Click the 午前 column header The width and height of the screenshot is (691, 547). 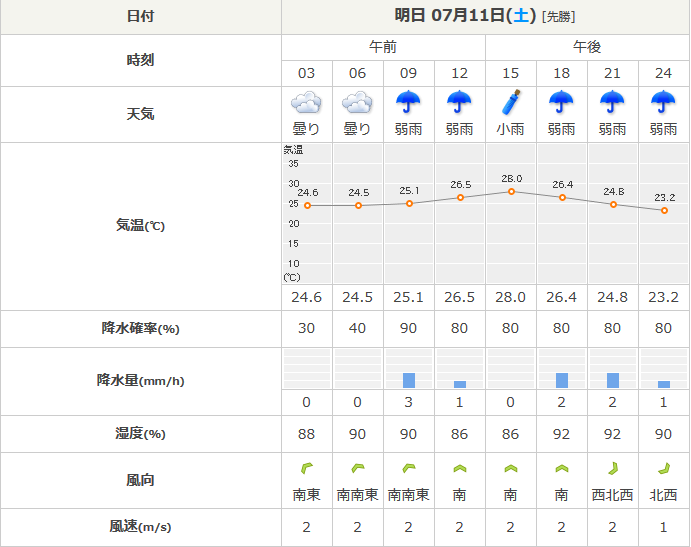point(383,47)
